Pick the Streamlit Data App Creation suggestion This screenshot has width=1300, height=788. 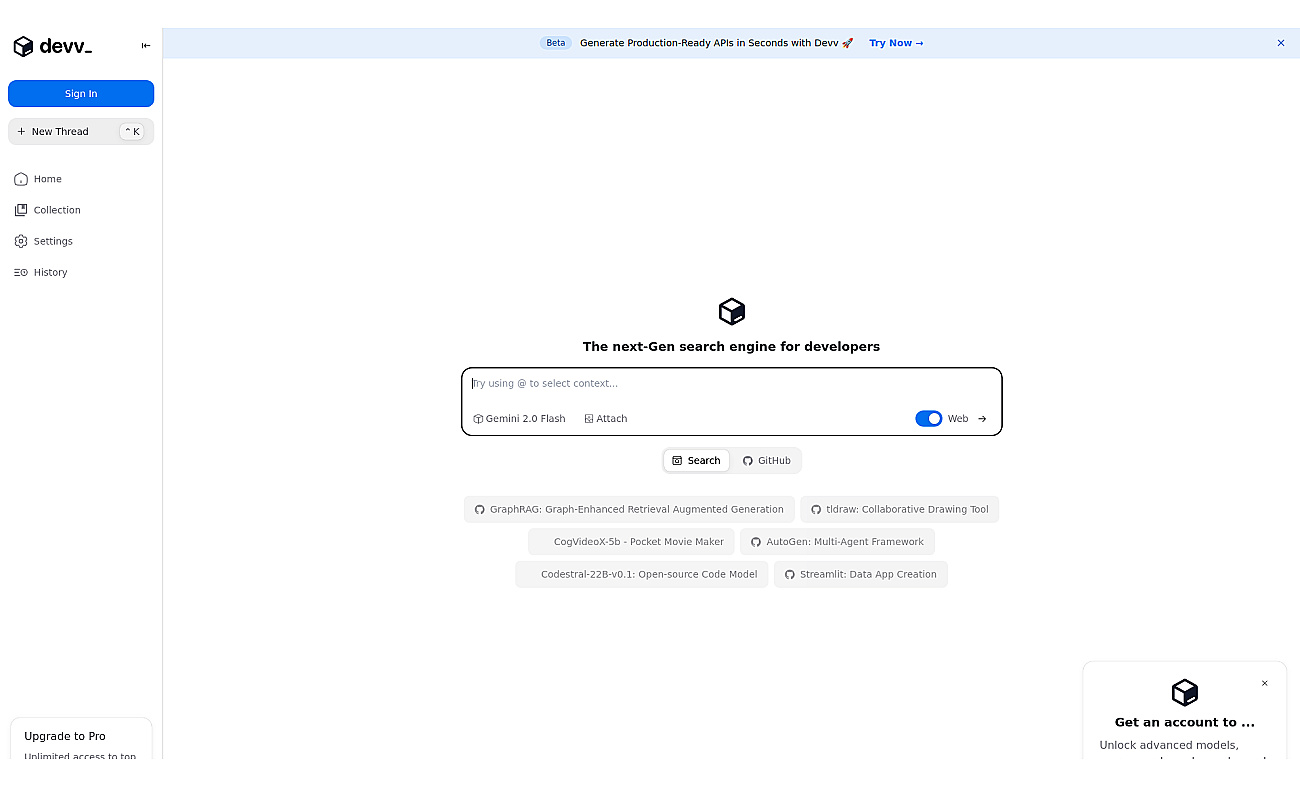point(860,575)
